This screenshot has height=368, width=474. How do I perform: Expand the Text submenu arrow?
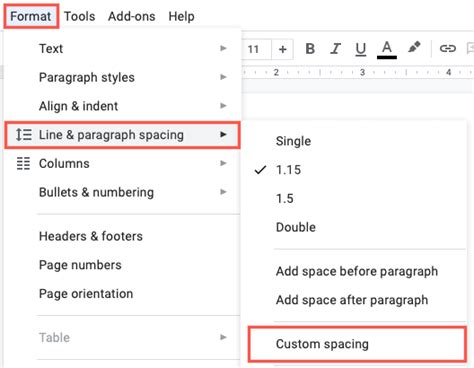tap(223, 48)
